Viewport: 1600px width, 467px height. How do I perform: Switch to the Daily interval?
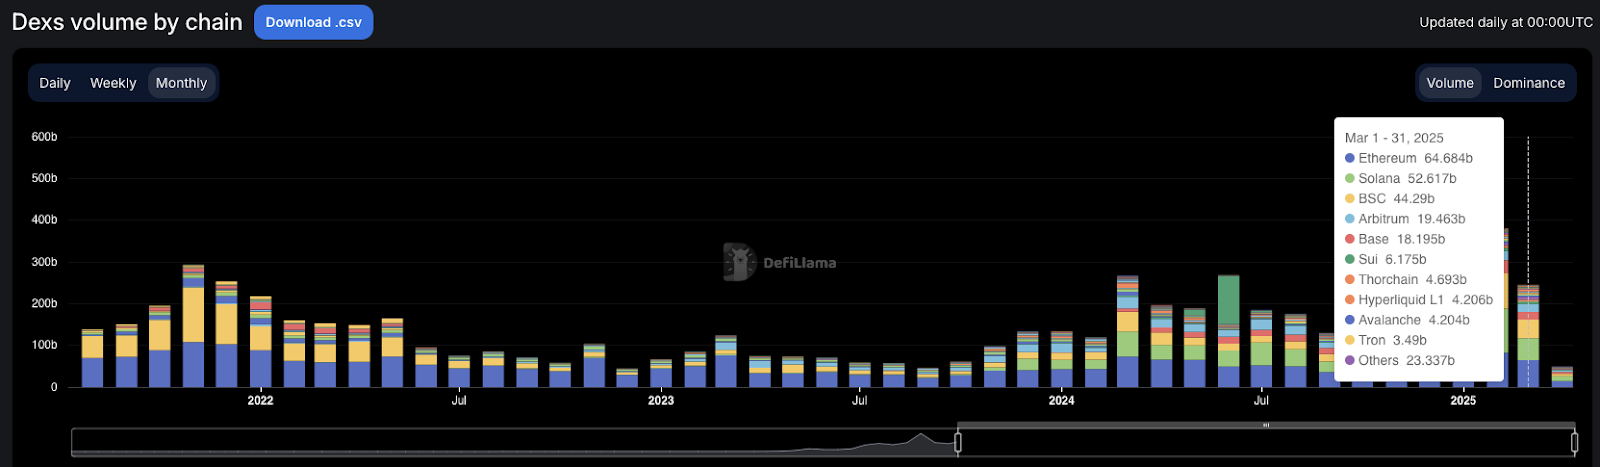pos(55,83)
